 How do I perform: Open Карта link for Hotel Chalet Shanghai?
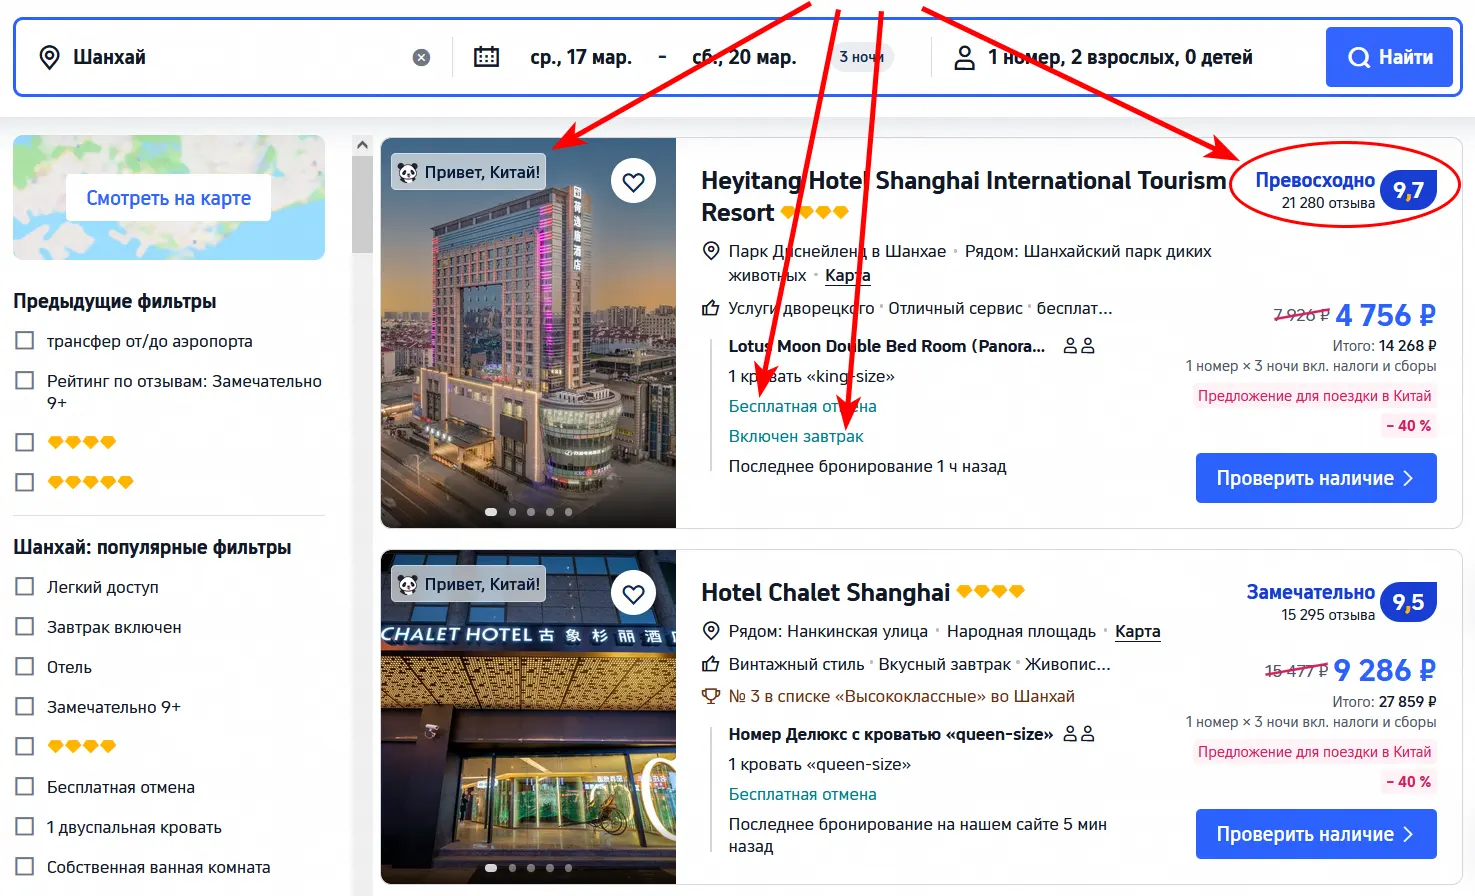pos(1138,631)
